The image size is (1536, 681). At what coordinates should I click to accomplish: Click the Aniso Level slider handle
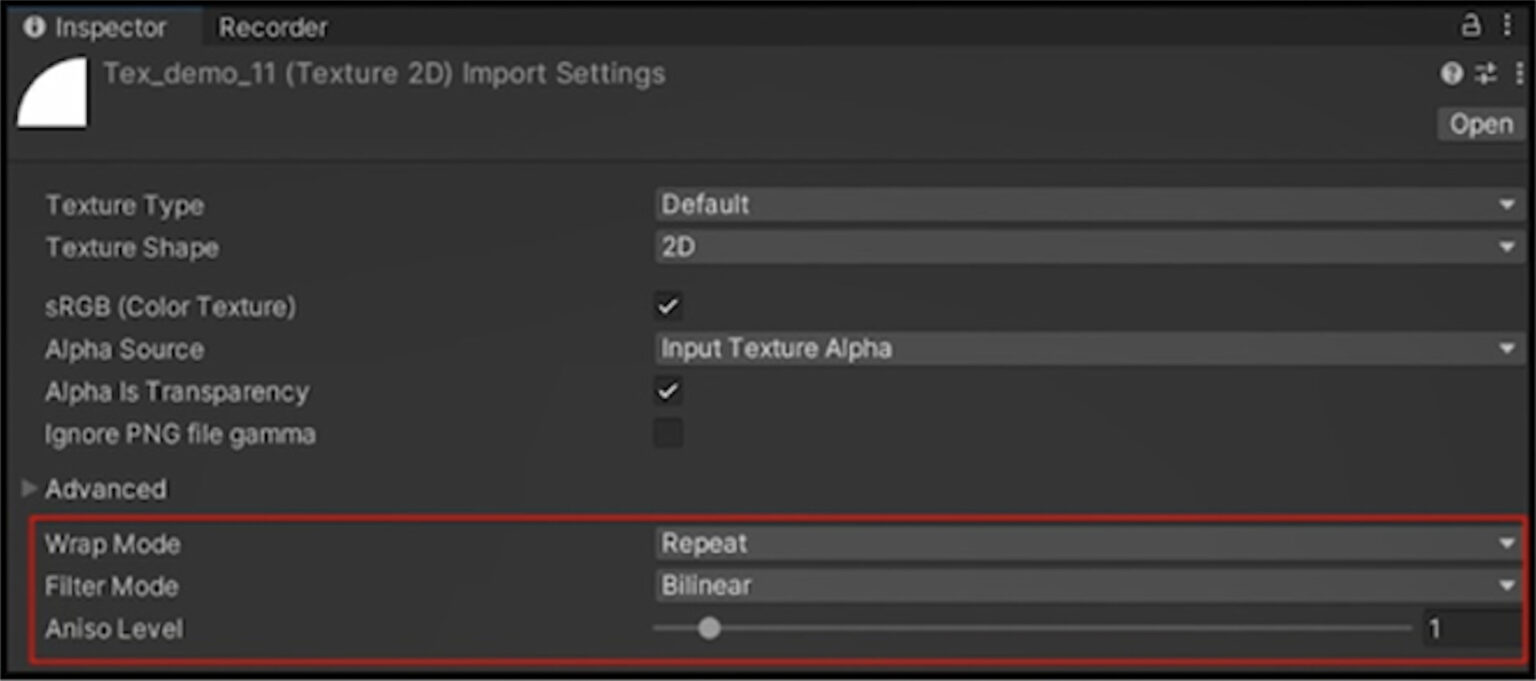click(710, 628)
